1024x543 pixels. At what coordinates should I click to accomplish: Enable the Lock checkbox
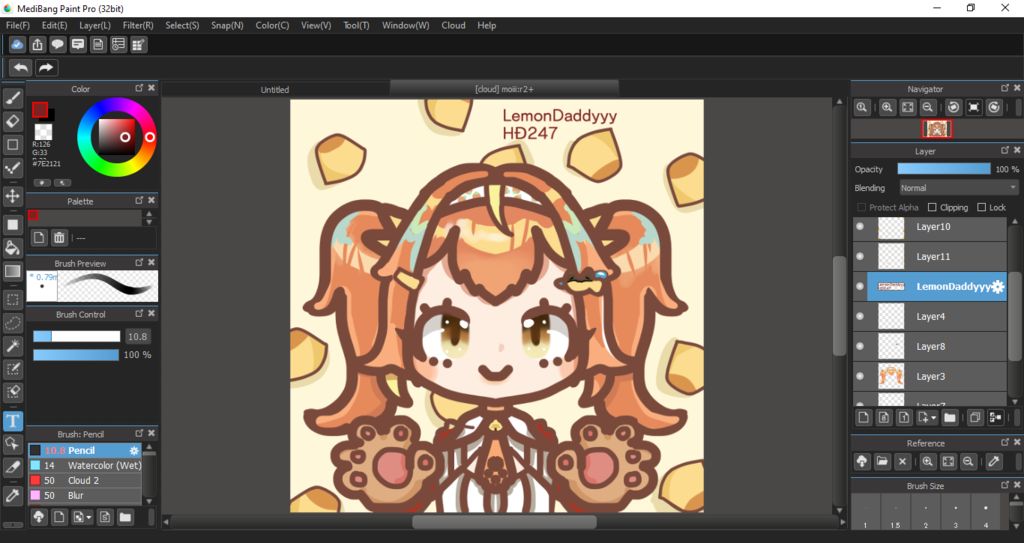981,207
